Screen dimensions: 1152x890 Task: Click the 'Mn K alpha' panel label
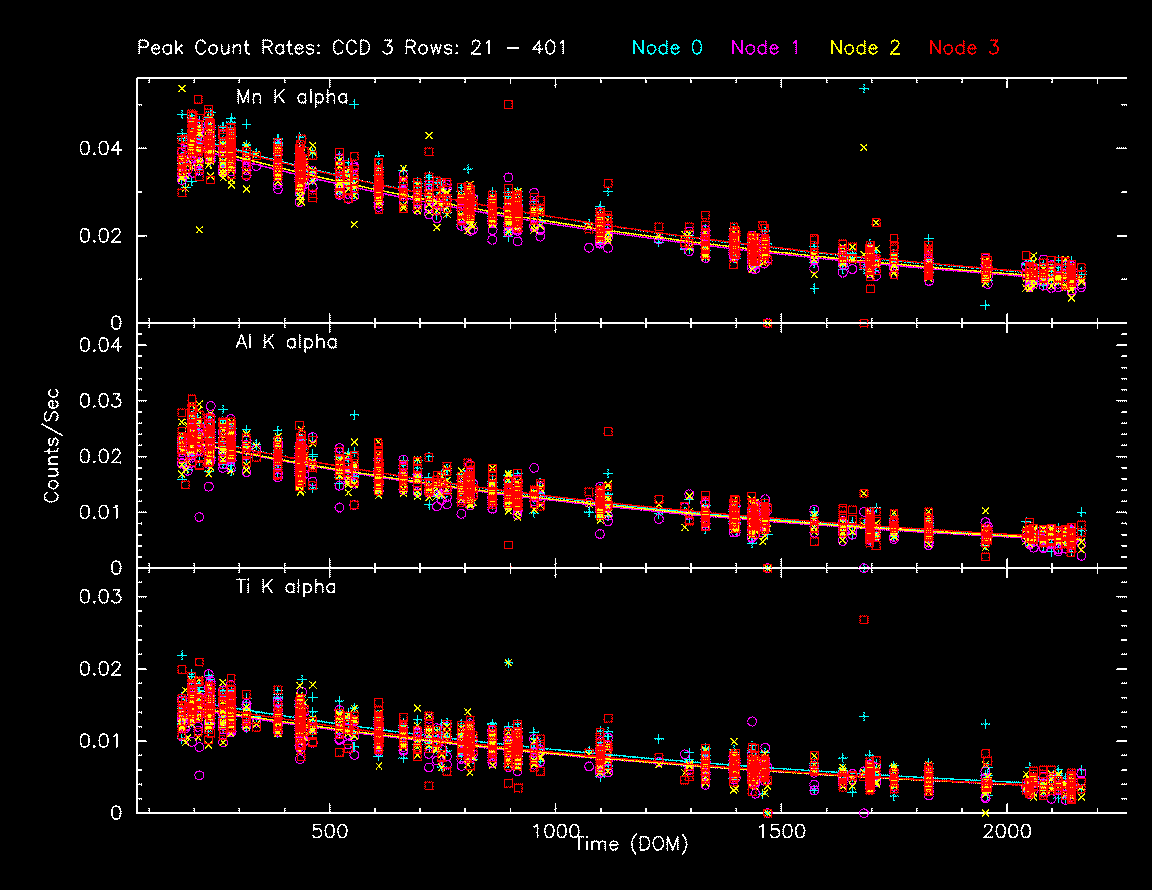coord(292,97)
